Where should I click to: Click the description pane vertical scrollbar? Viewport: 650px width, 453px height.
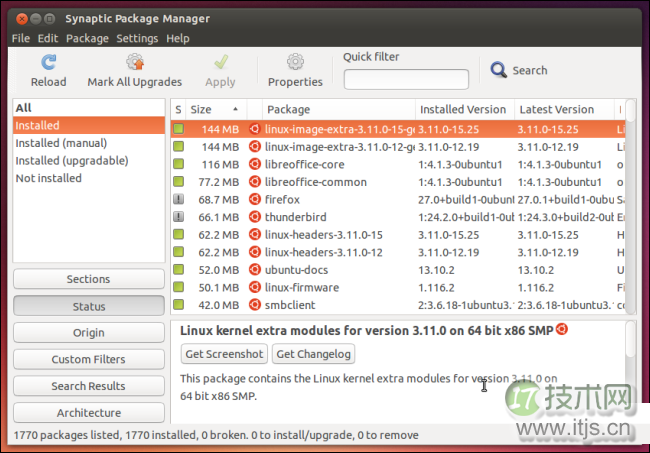pos(631,371)
